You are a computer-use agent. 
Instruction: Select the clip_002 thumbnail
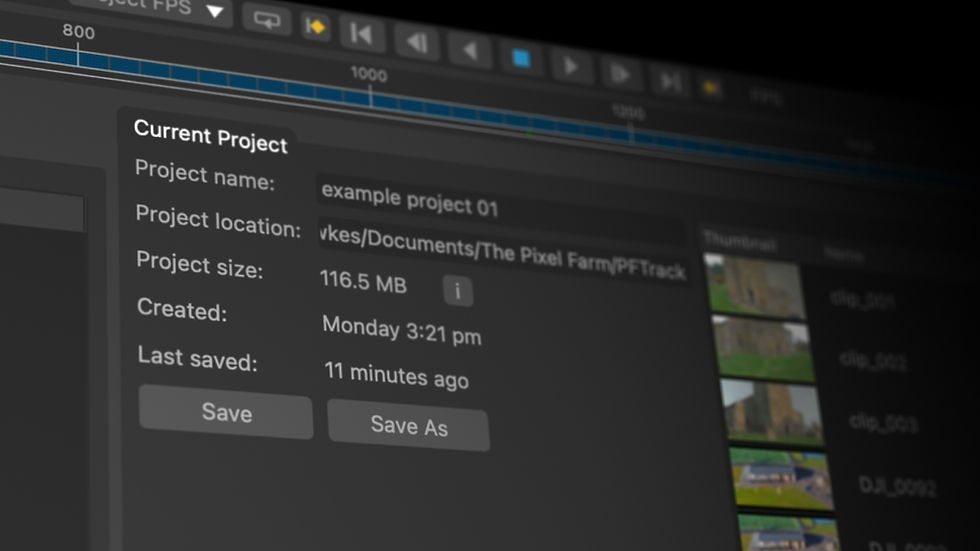tap(763, 349)
